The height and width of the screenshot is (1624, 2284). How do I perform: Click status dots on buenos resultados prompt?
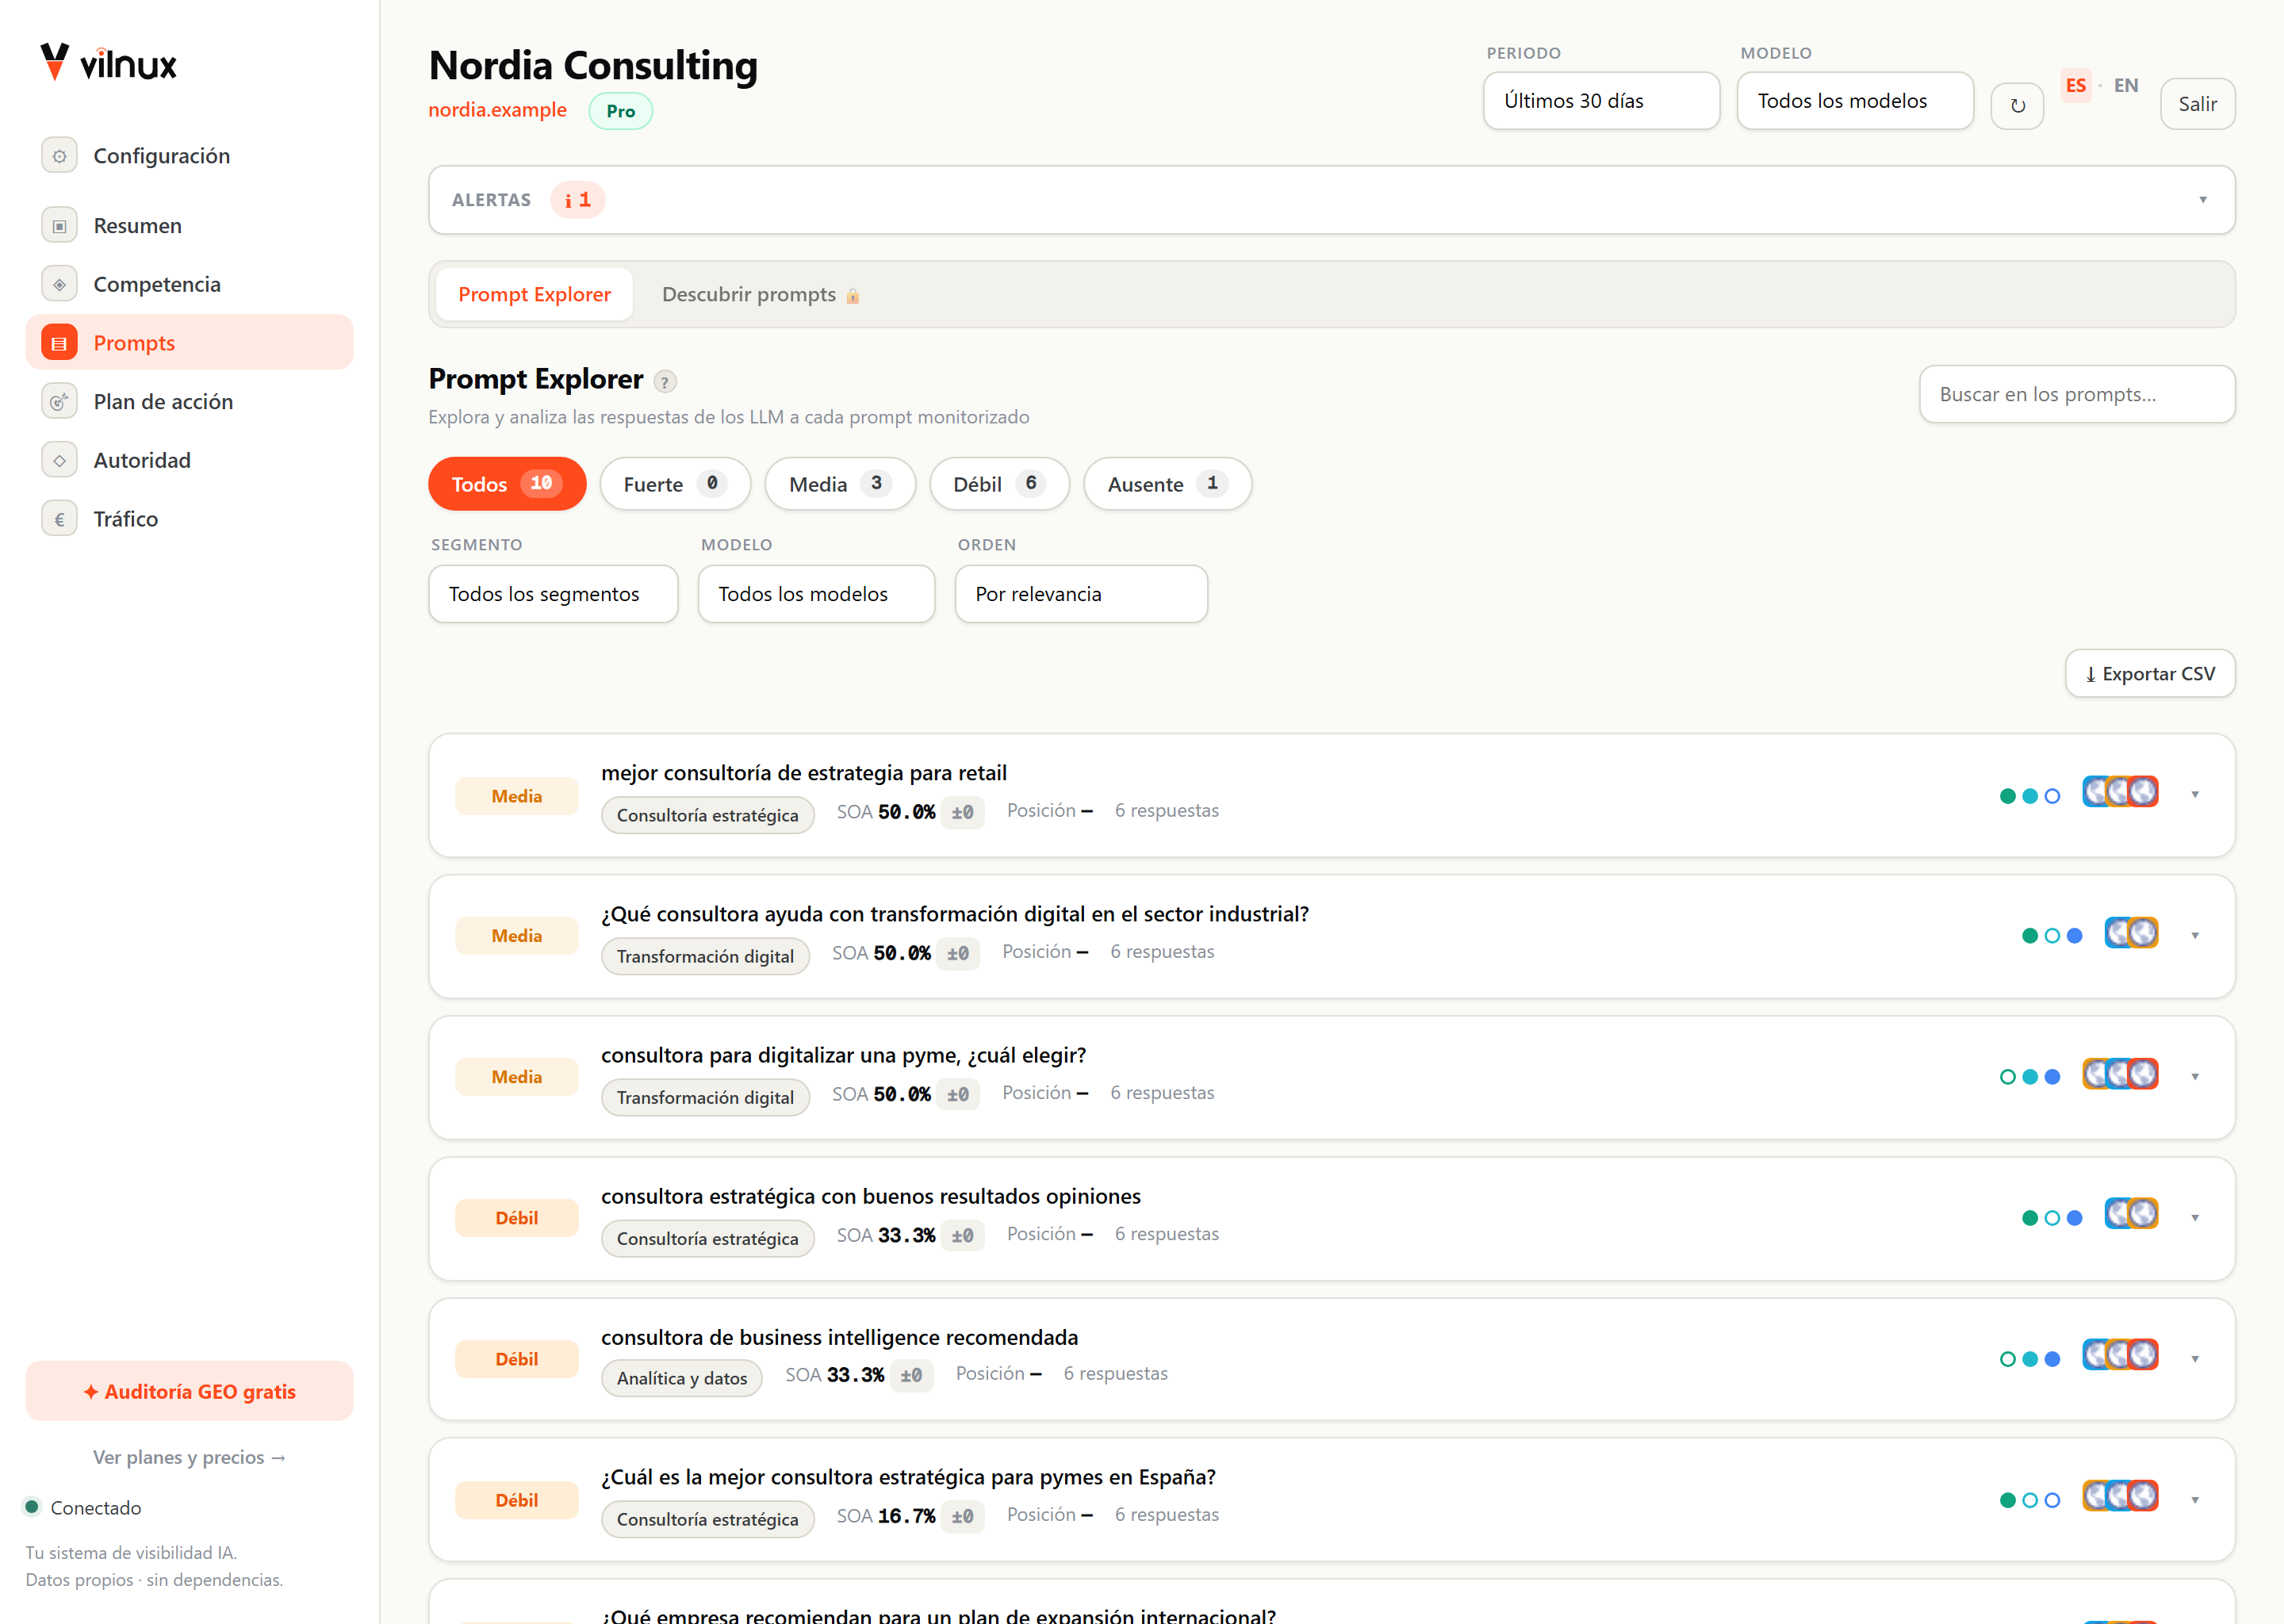(x=2052, y=1218)
